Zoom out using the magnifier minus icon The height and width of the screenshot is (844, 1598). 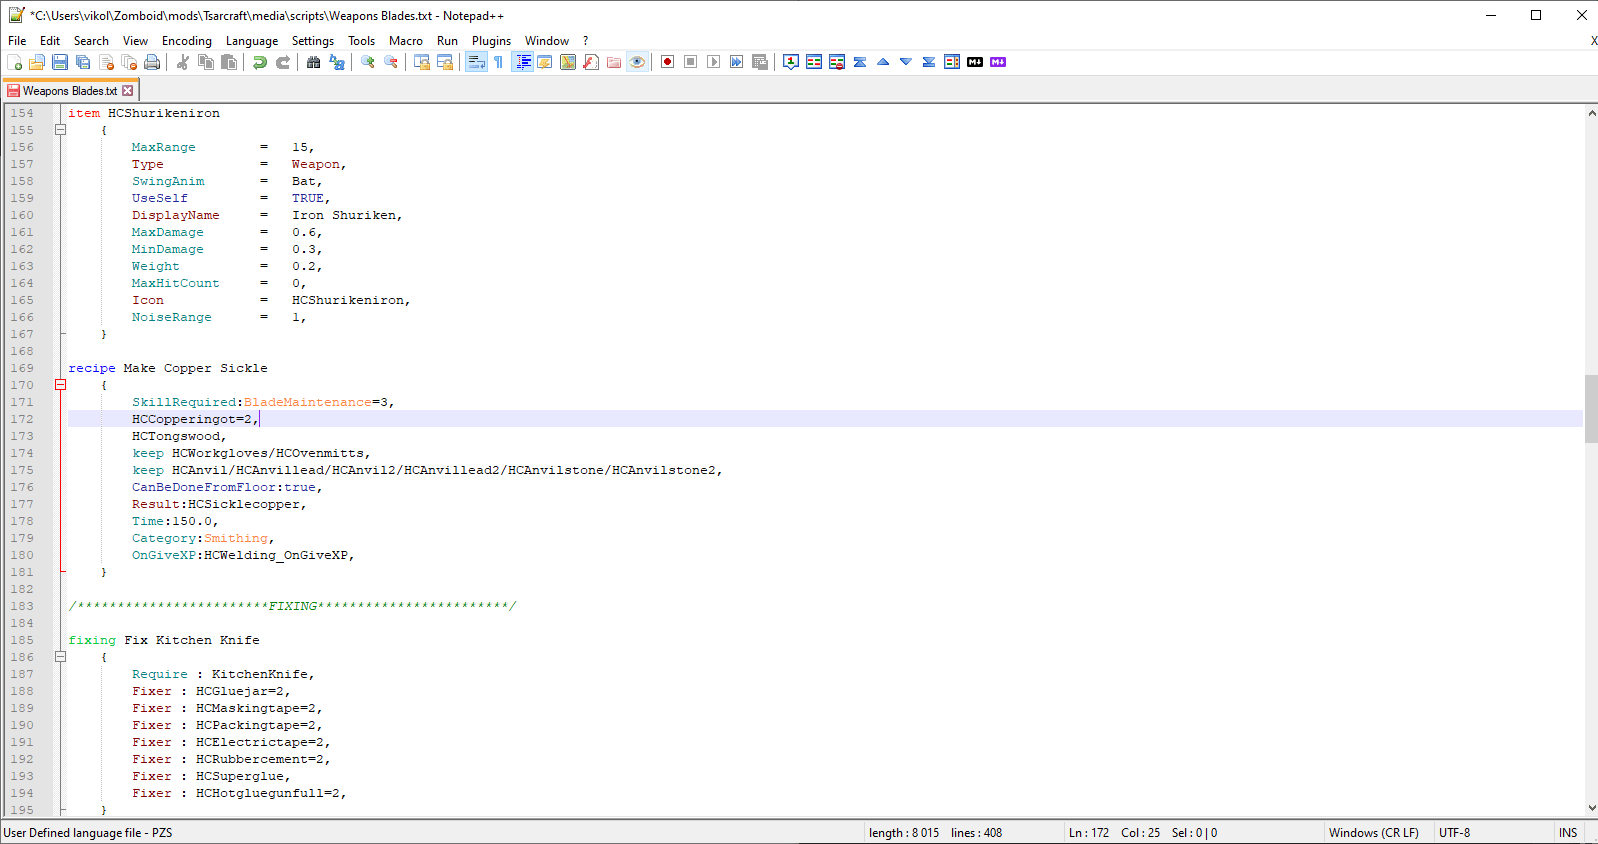tap(391, 62)
